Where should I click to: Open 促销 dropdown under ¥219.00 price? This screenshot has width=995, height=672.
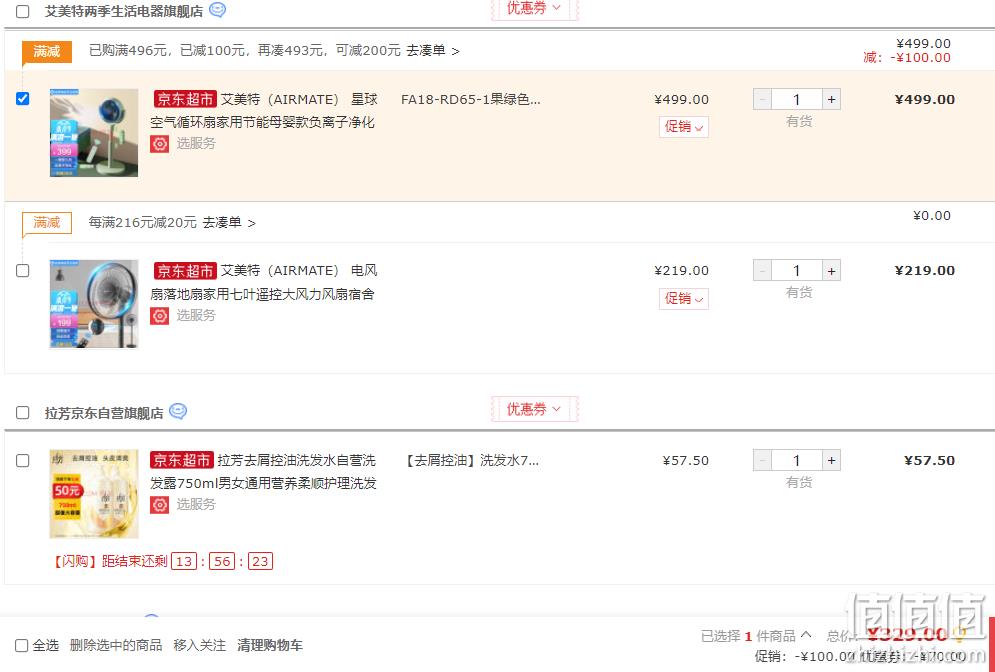(683, 298)
